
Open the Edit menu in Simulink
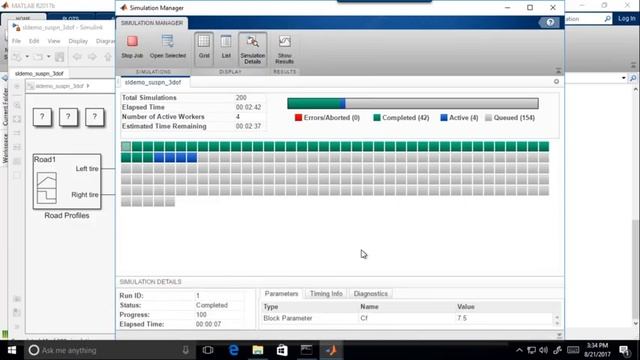(x=34, y=41)
